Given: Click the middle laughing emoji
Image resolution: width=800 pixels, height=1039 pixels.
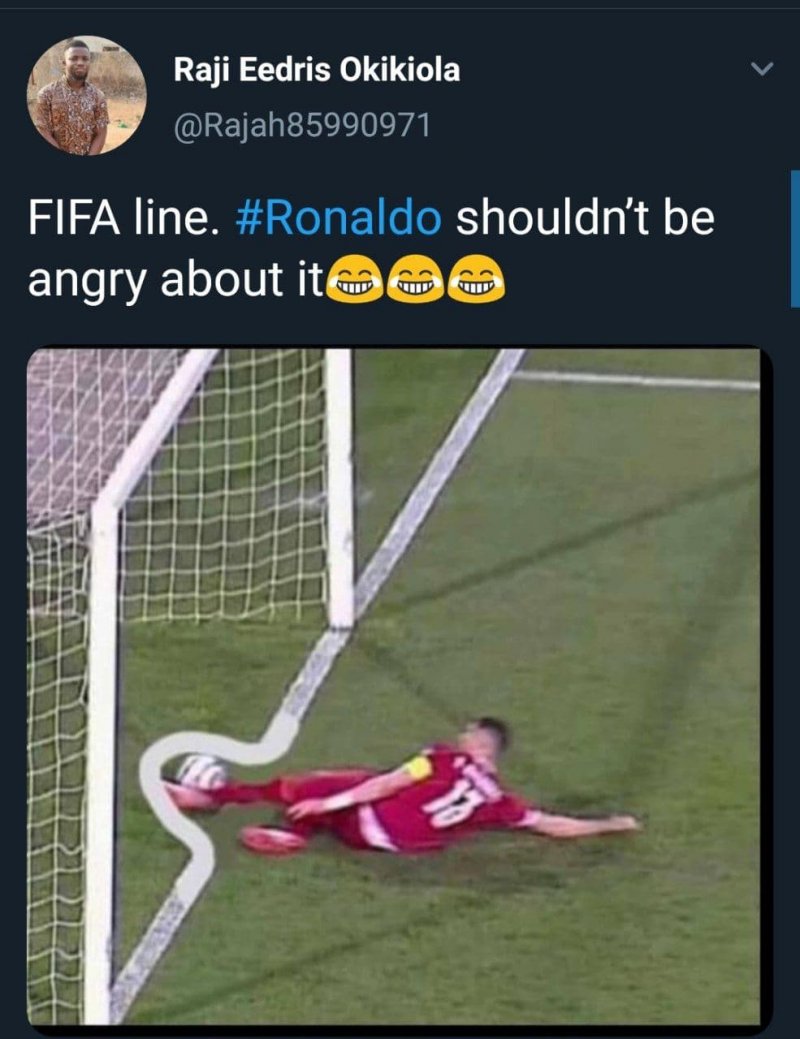Looking at the screenshot, I should coord(416,280).
